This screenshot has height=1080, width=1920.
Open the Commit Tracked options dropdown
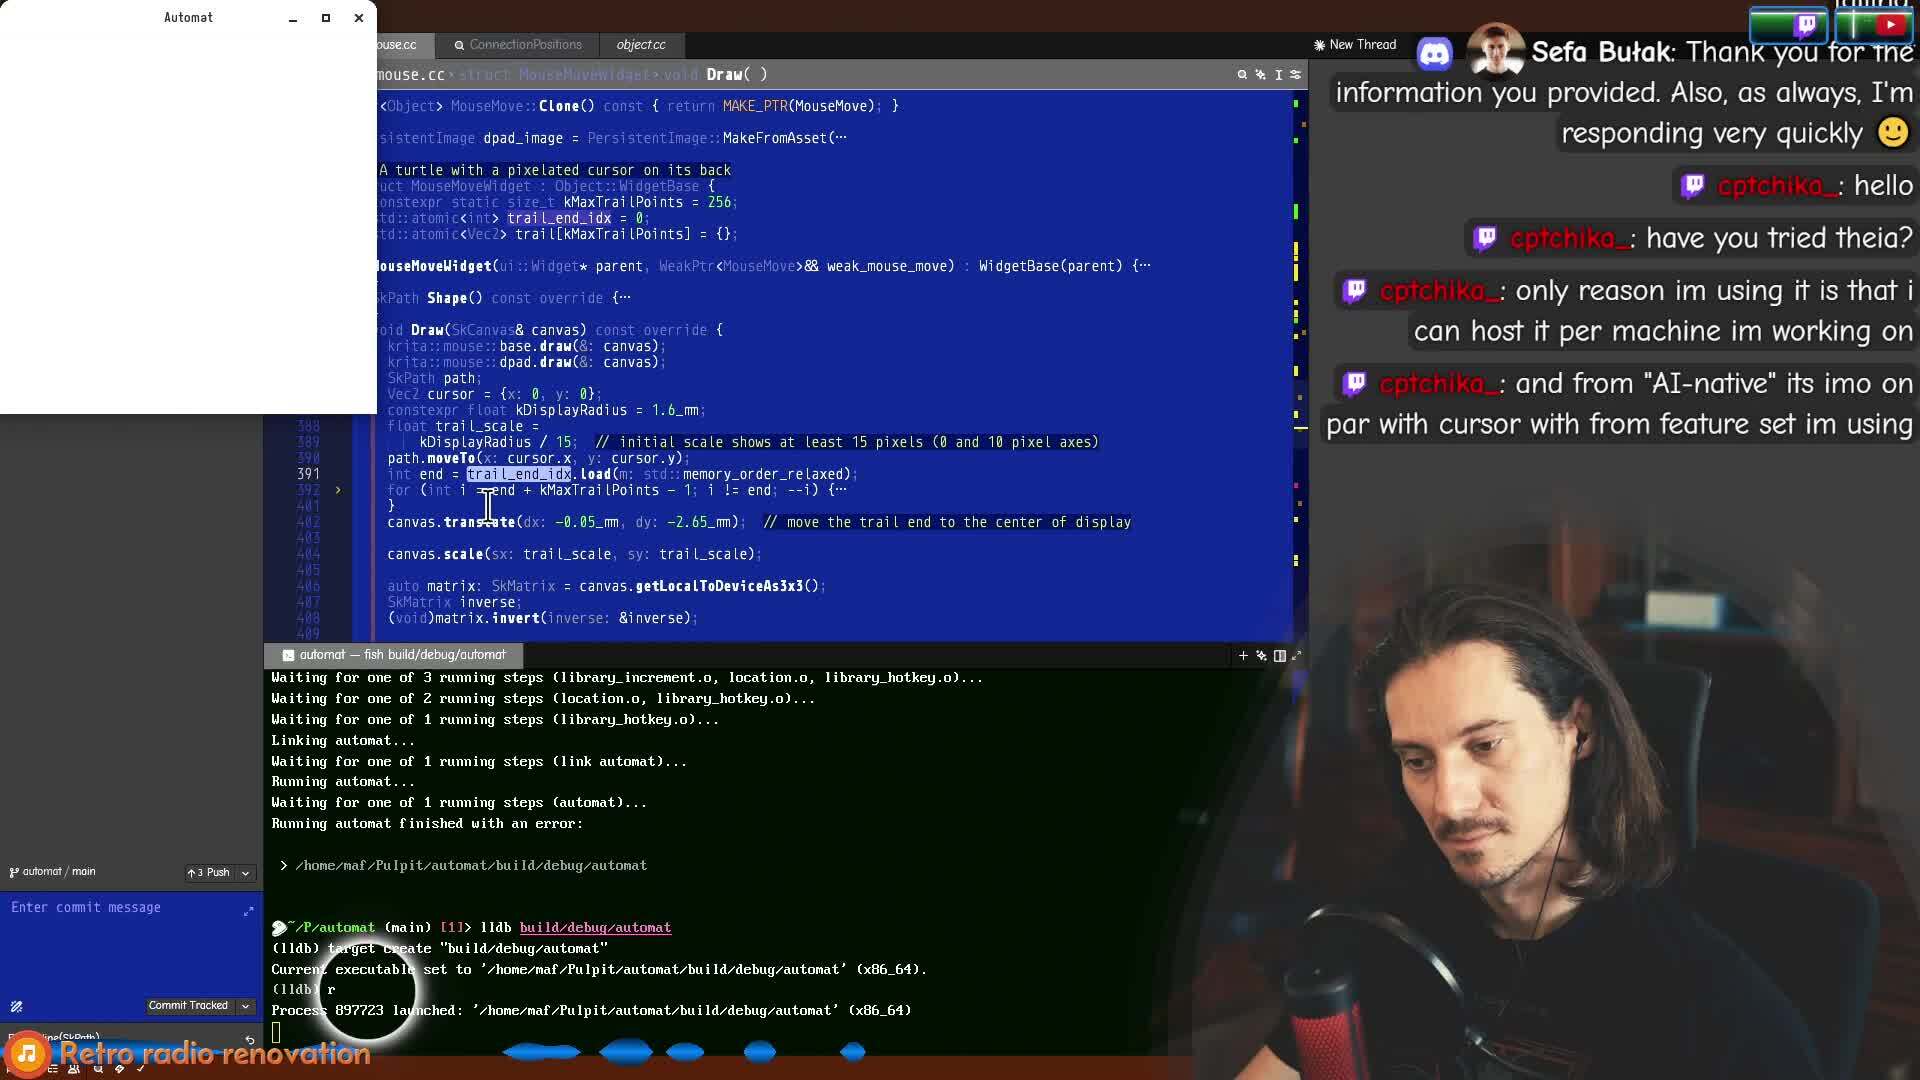tap(245, 1006)
